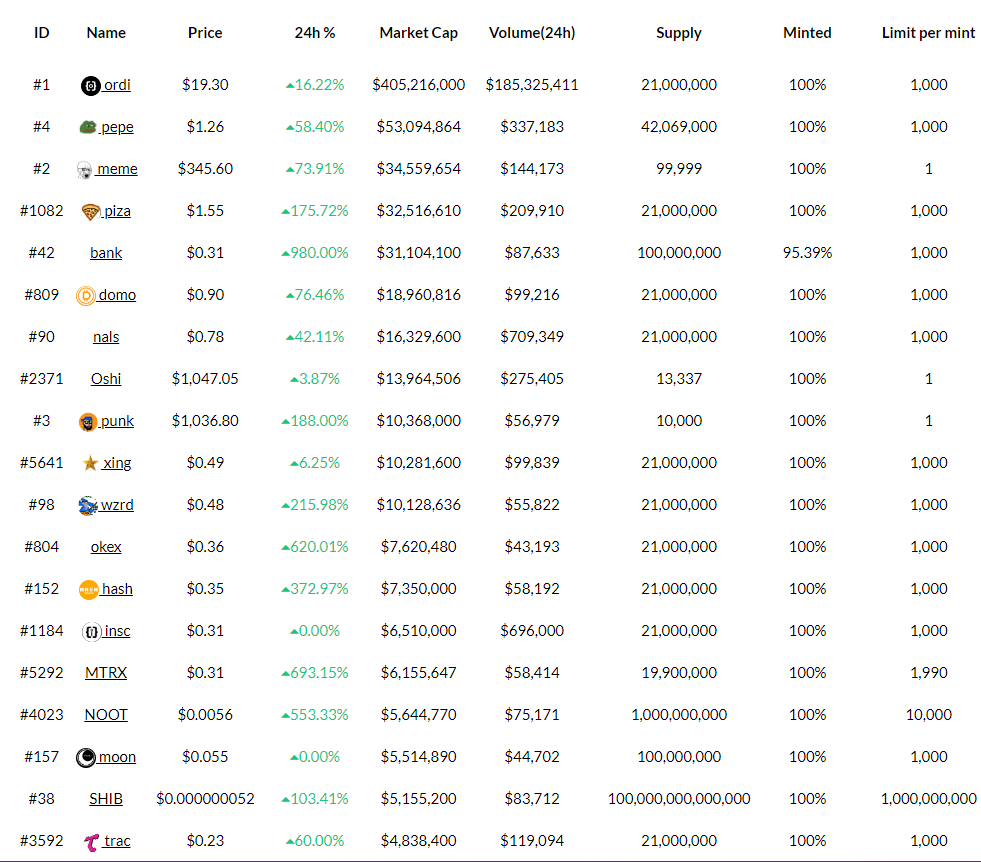Sort table by Market Cap header

[x=418, y=33]
